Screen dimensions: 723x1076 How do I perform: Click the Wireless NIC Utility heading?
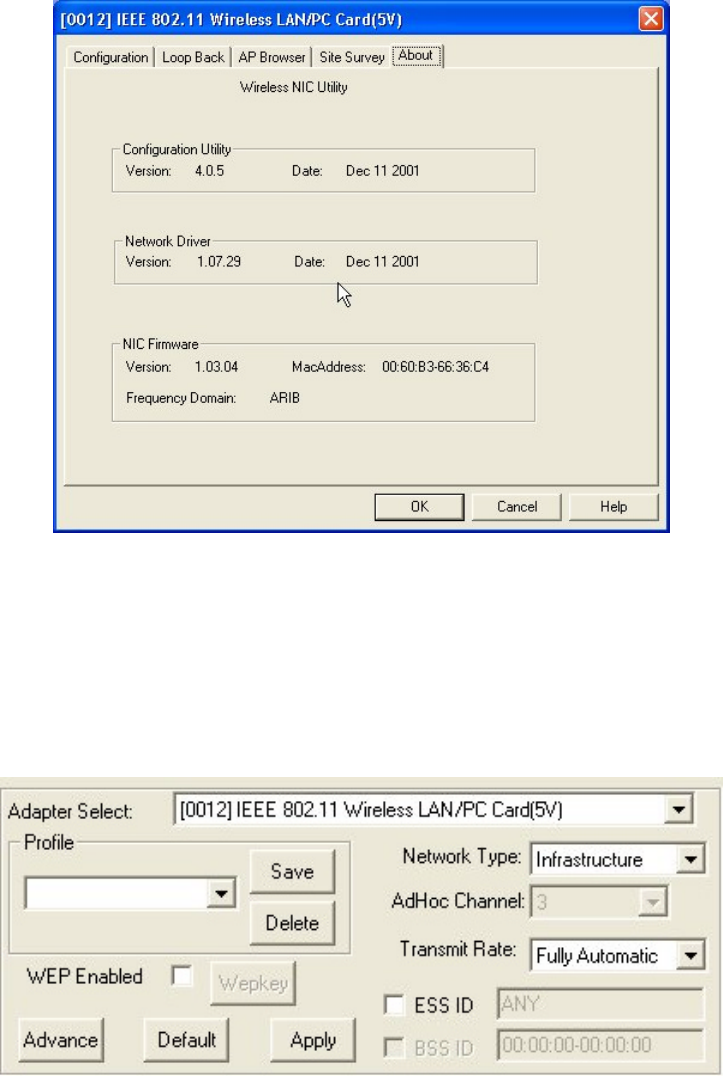click(294, 87)
